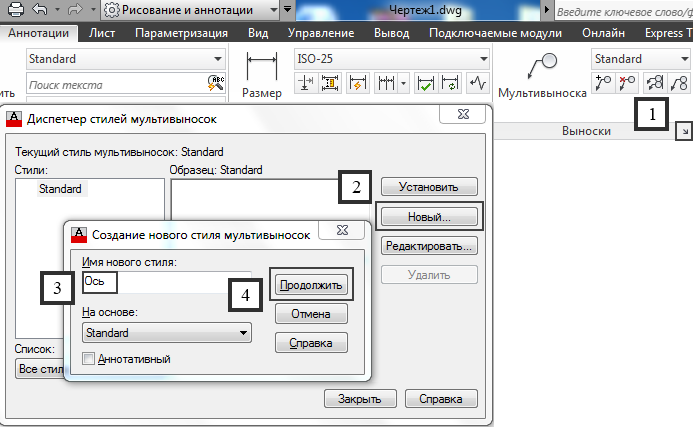Enable the Аннотативный checkbox
The height and width of the screenshot is (428, 694).
(x=89, y=359)
